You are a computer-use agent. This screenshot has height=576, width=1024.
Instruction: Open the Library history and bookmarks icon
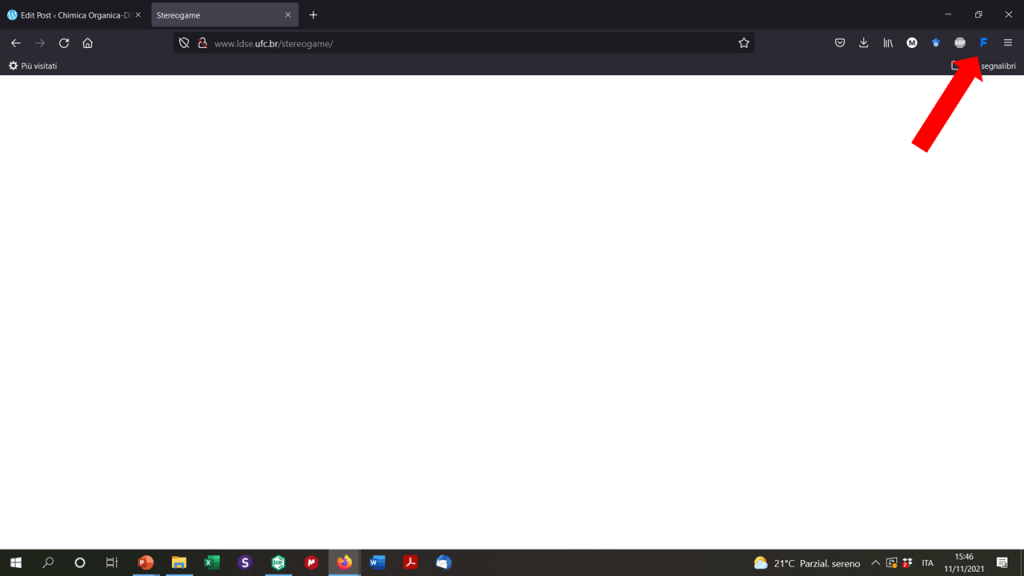click(x=887, y=43)
